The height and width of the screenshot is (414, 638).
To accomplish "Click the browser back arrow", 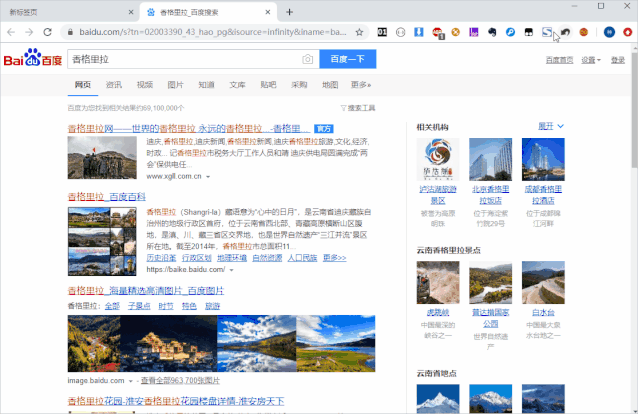I will pos(11,32).
